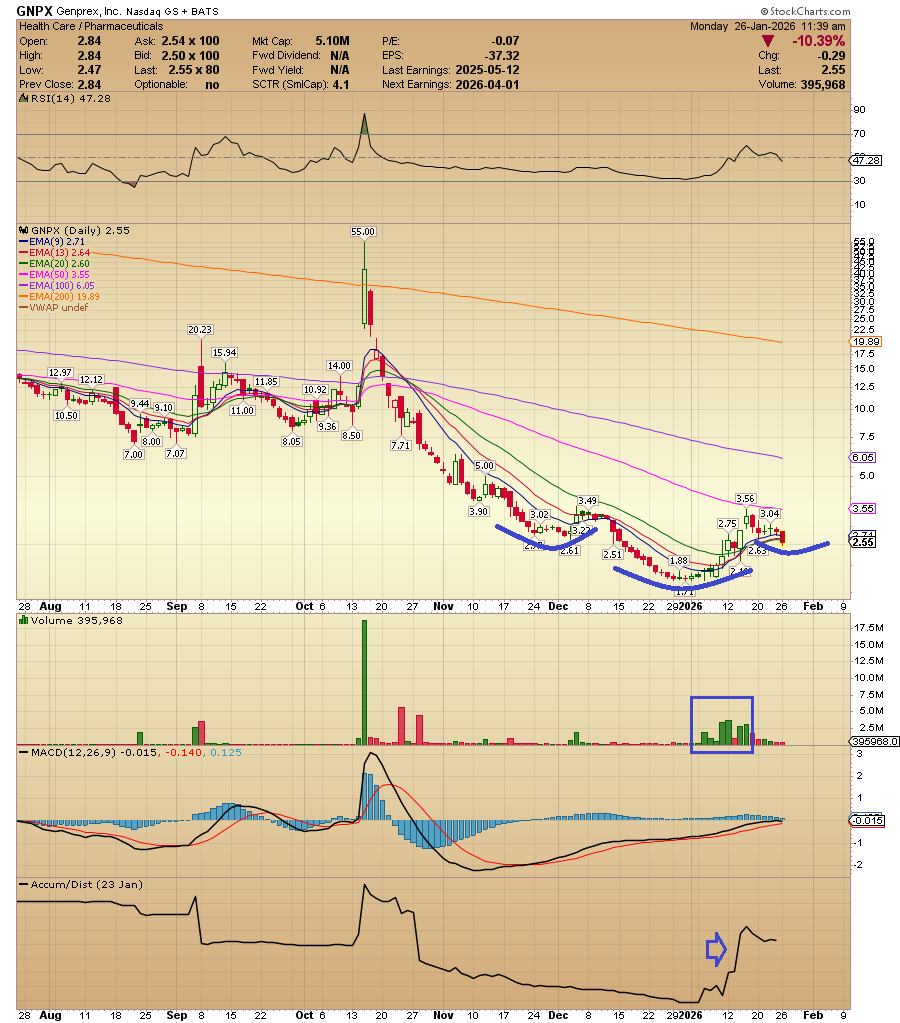Click the GNPX ticker symbol in the title
Image resolution: width=900 pixels, height=1023 pixels.
tap(35, 11)
